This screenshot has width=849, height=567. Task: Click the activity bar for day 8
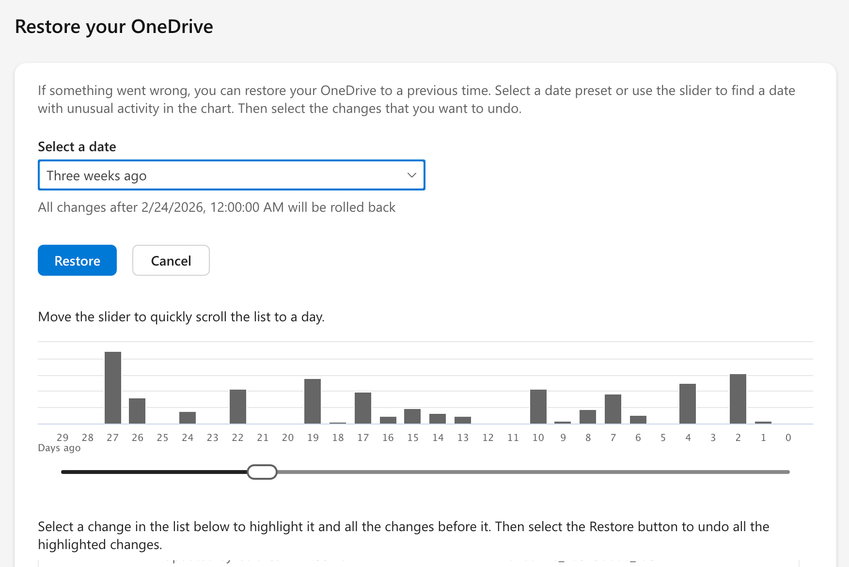tap(588, 417)
